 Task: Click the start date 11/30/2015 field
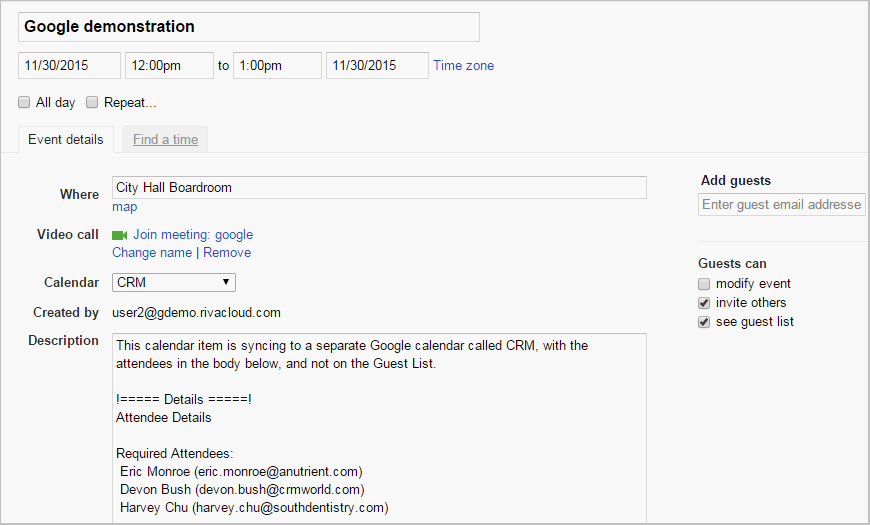tap(69, 65)
